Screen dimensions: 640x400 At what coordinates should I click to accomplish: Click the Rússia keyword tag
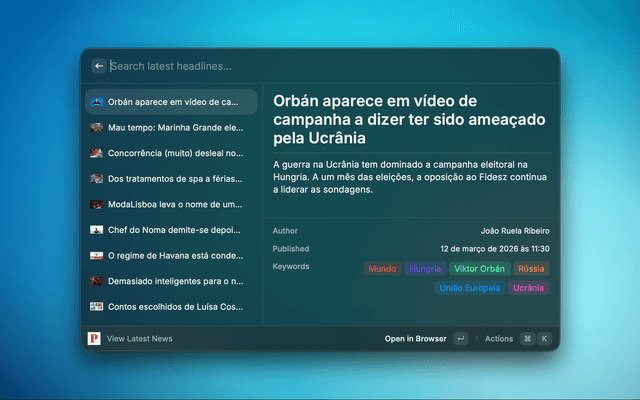pos(531,269)
